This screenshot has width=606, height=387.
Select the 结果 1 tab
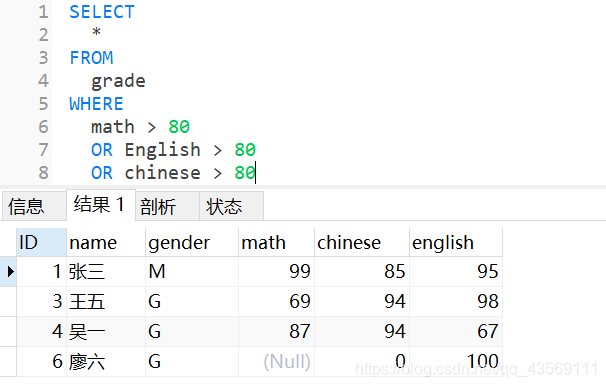[x=101, y=205]
